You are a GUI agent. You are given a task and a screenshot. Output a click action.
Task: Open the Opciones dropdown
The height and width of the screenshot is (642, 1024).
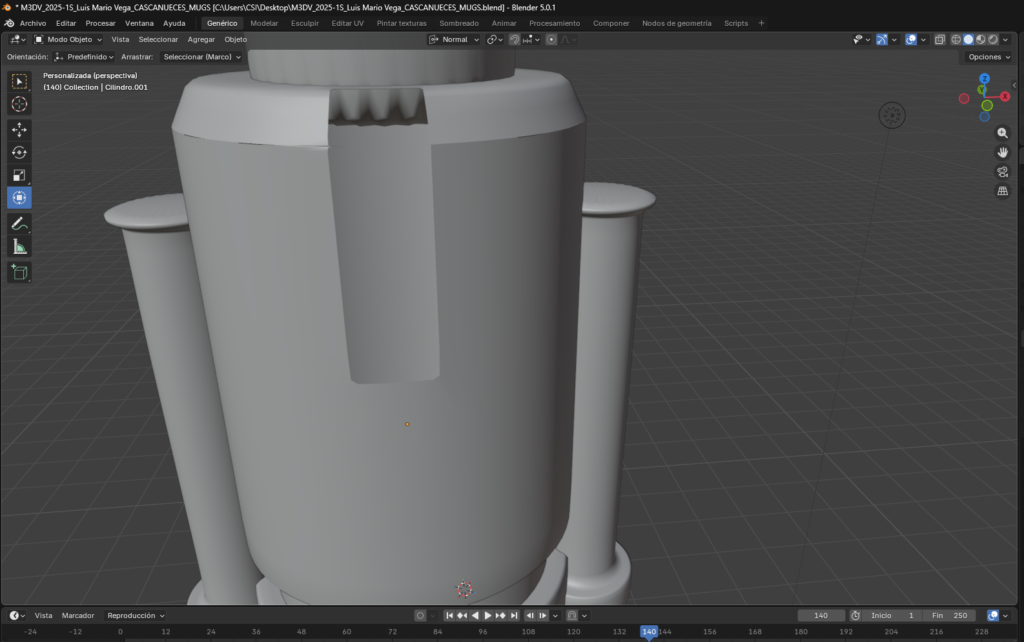point(988,57)
